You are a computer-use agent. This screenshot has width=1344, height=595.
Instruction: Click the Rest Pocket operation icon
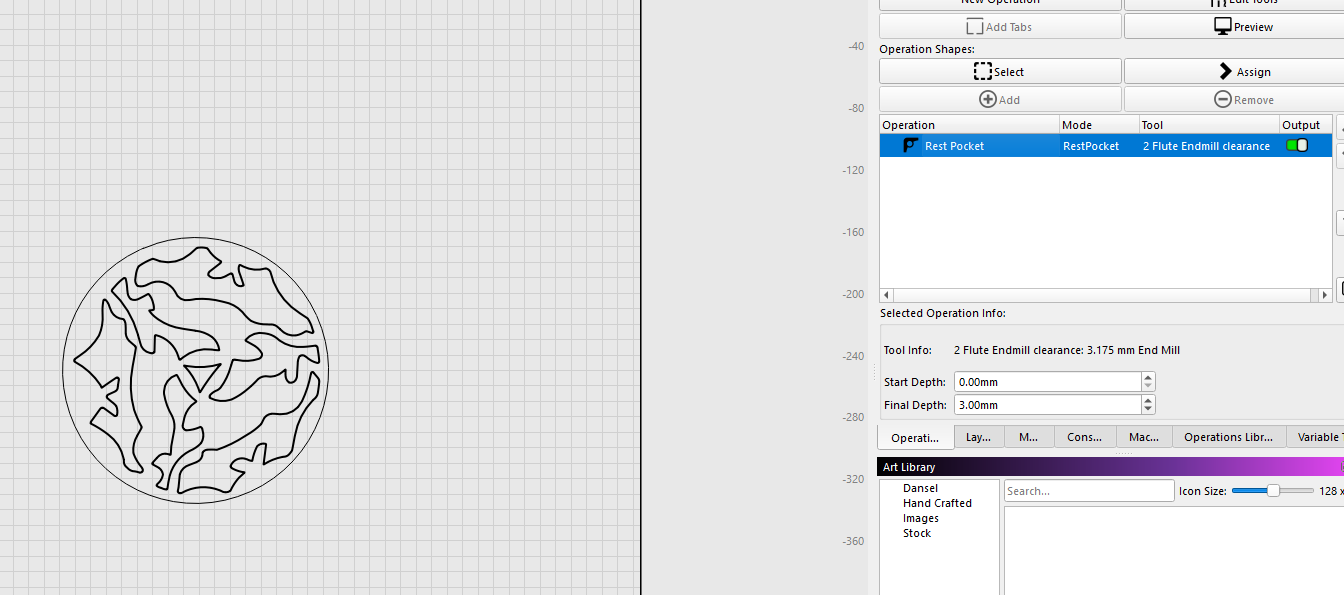910,146
